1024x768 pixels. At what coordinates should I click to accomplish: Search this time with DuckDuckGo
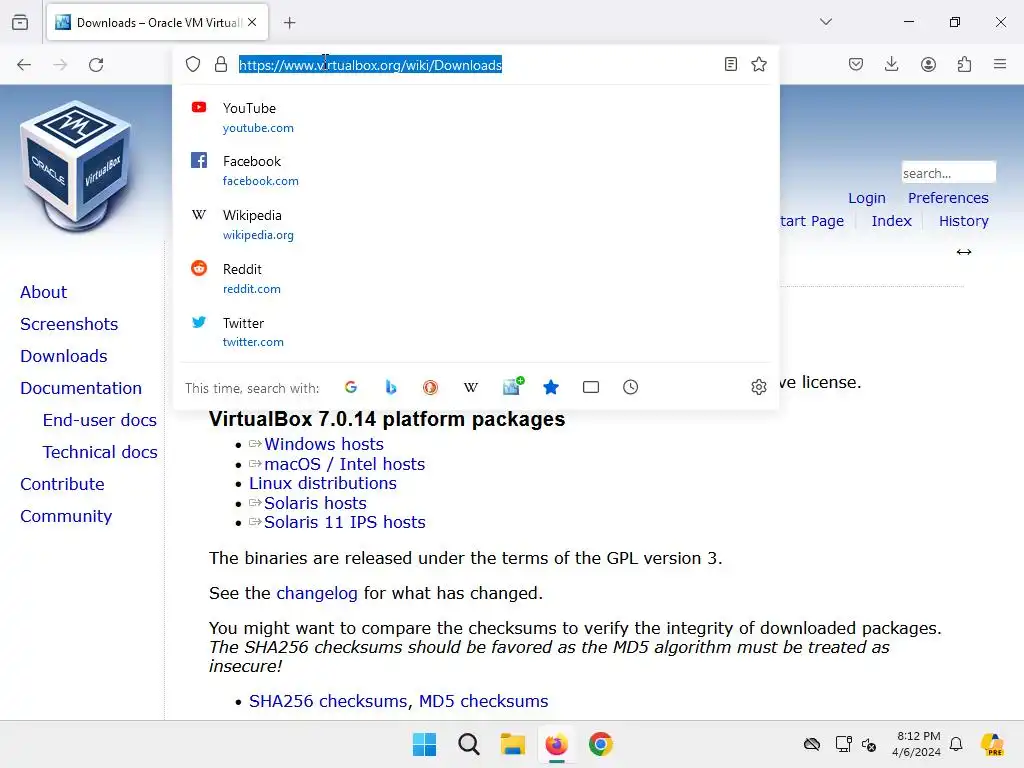[430, 387]
